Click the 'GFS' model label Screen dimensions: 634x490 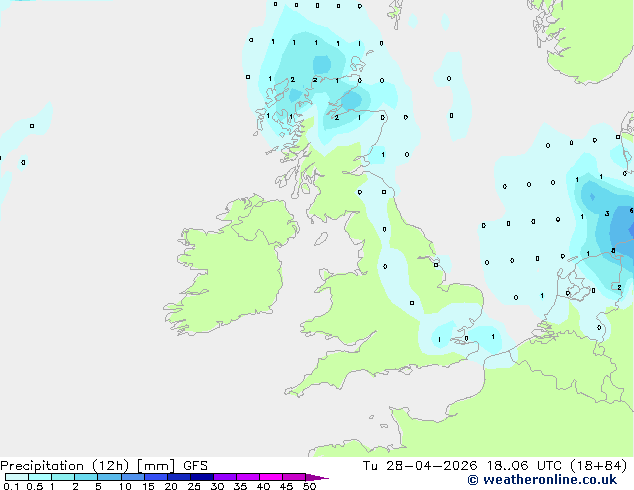(195, 466)
